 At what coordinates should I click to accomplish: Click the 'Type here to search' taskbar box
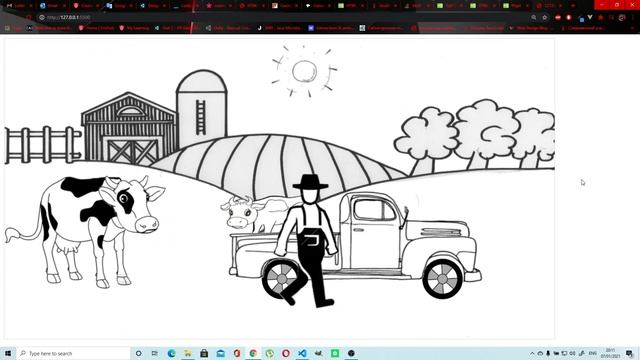coord(73,353)
